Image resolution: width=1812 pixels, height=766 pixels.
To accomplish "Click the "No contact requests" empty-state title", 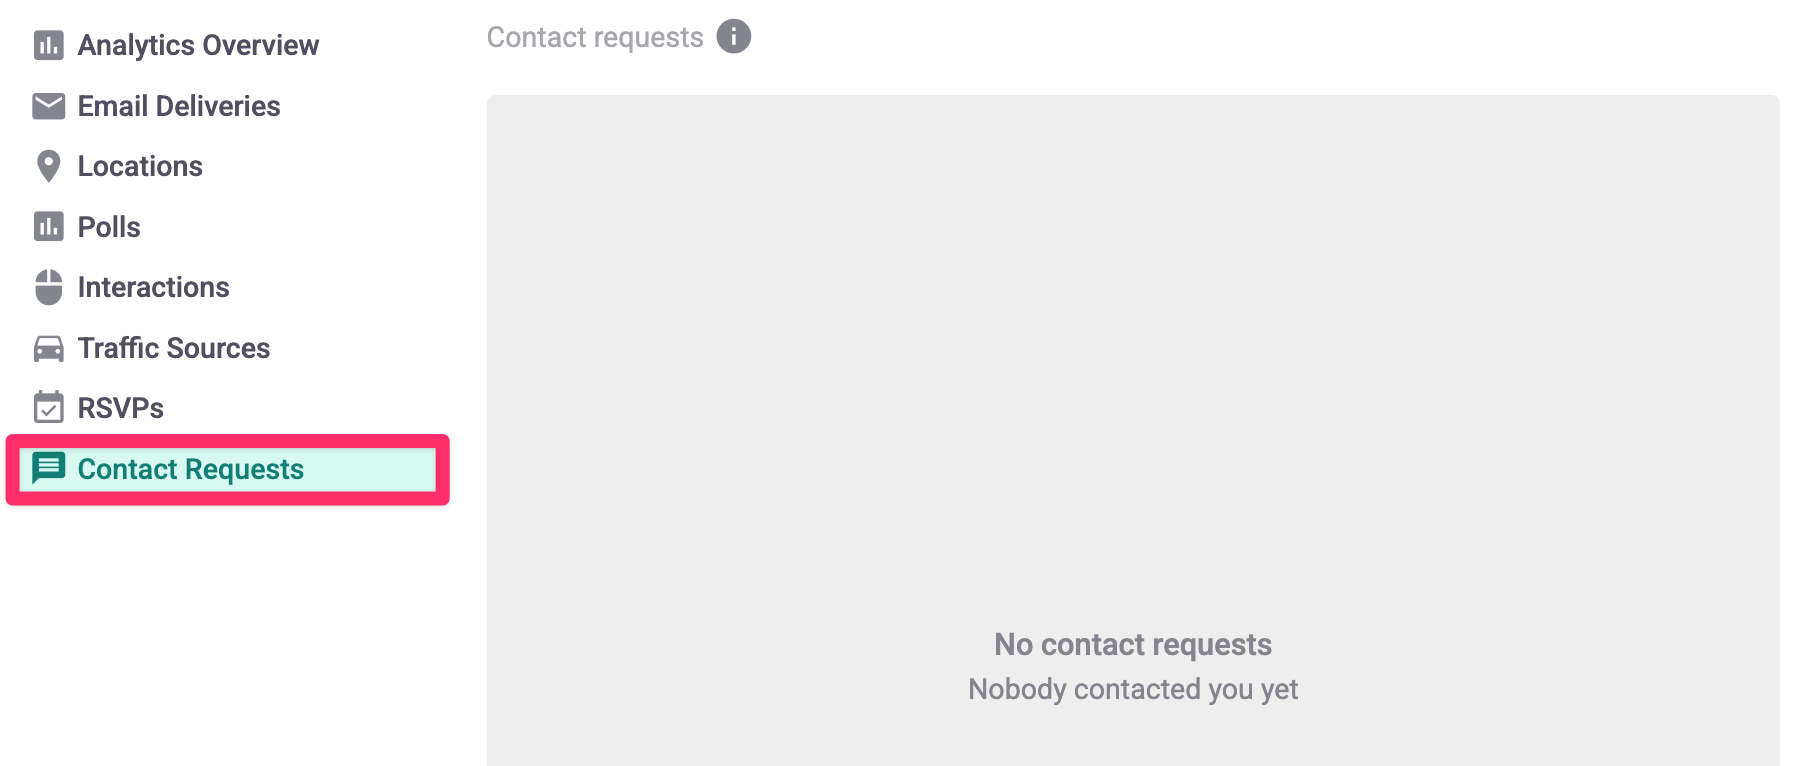I will coord(1132,645).
